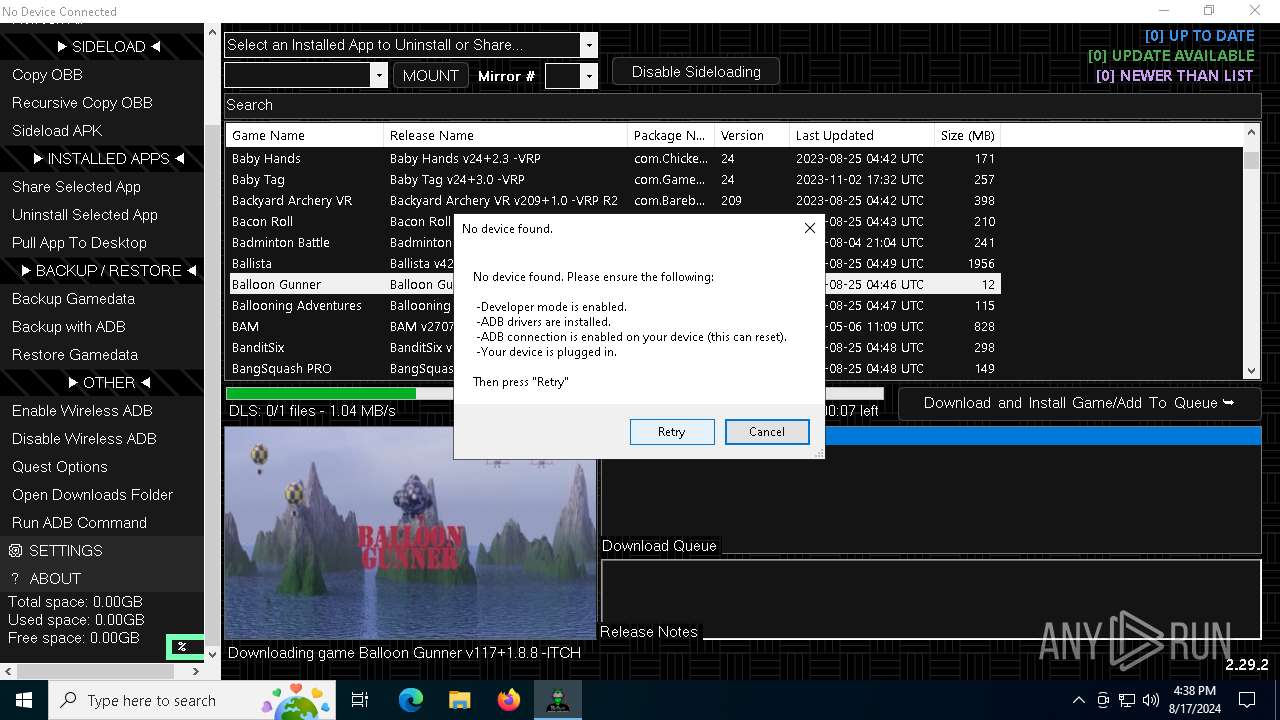Click the network tray icon

[x=1127, y=700]
